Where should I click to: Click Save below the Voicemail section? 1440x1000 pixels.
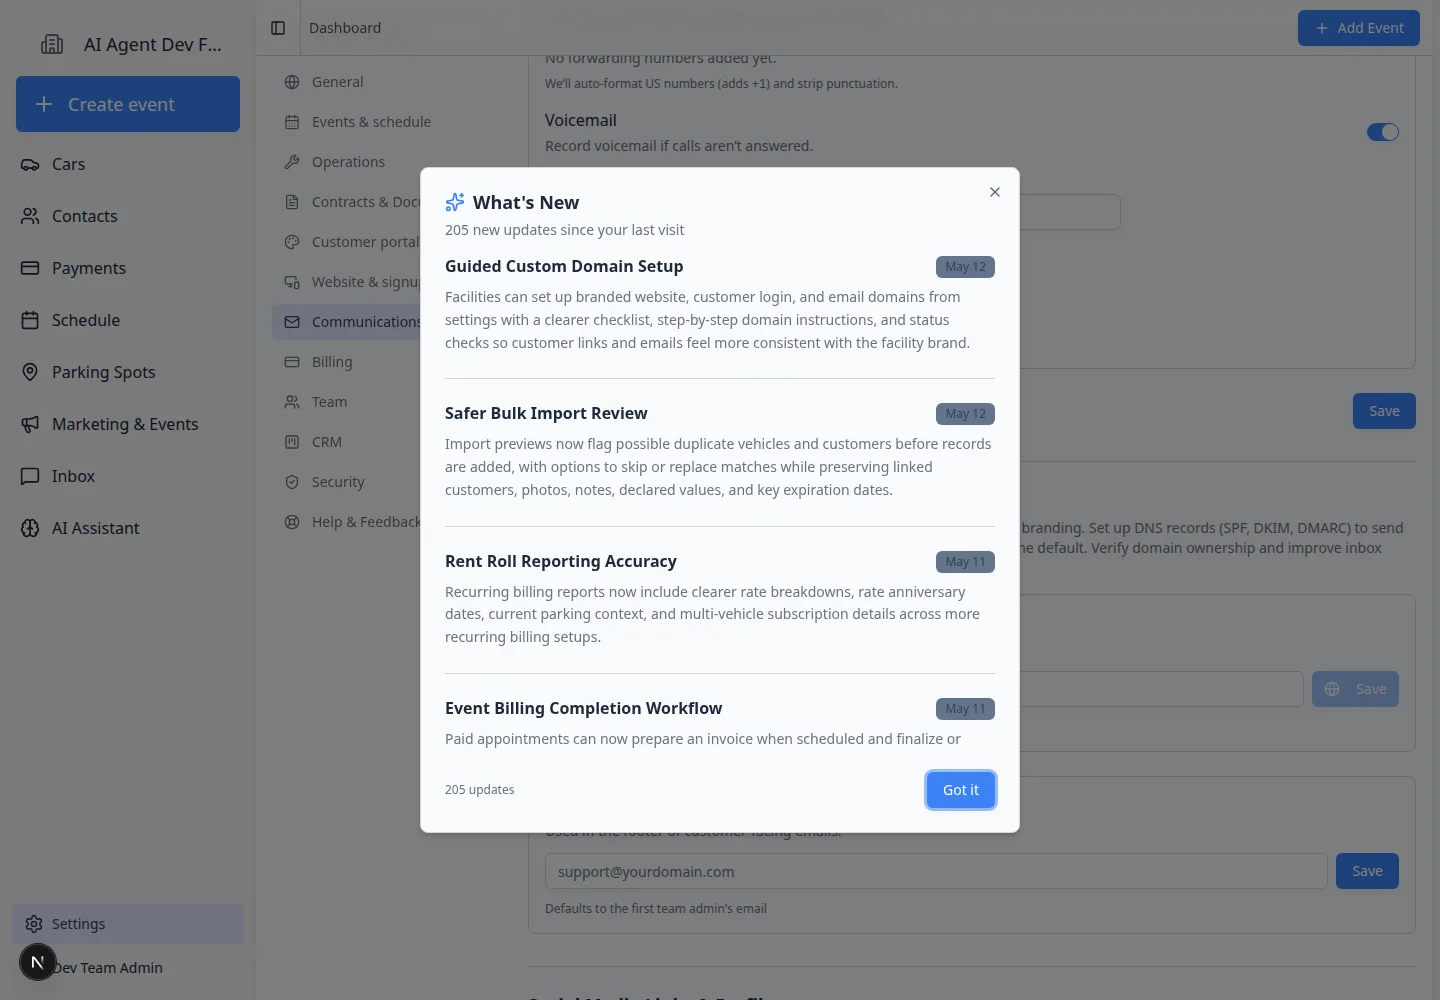click(1384, 411)
